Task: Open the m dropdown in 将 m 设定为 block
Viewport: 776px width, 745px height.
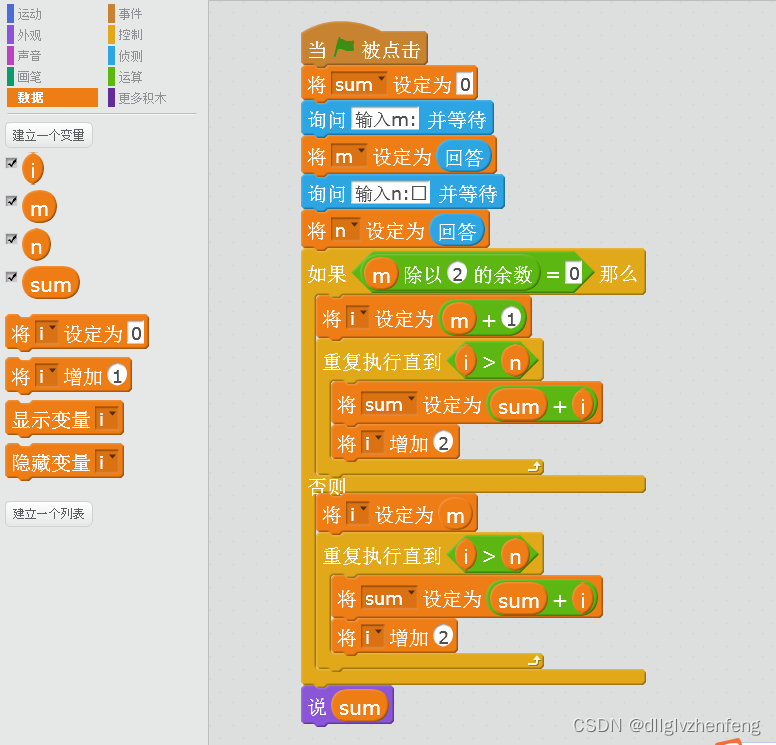Action: [349, 157]
